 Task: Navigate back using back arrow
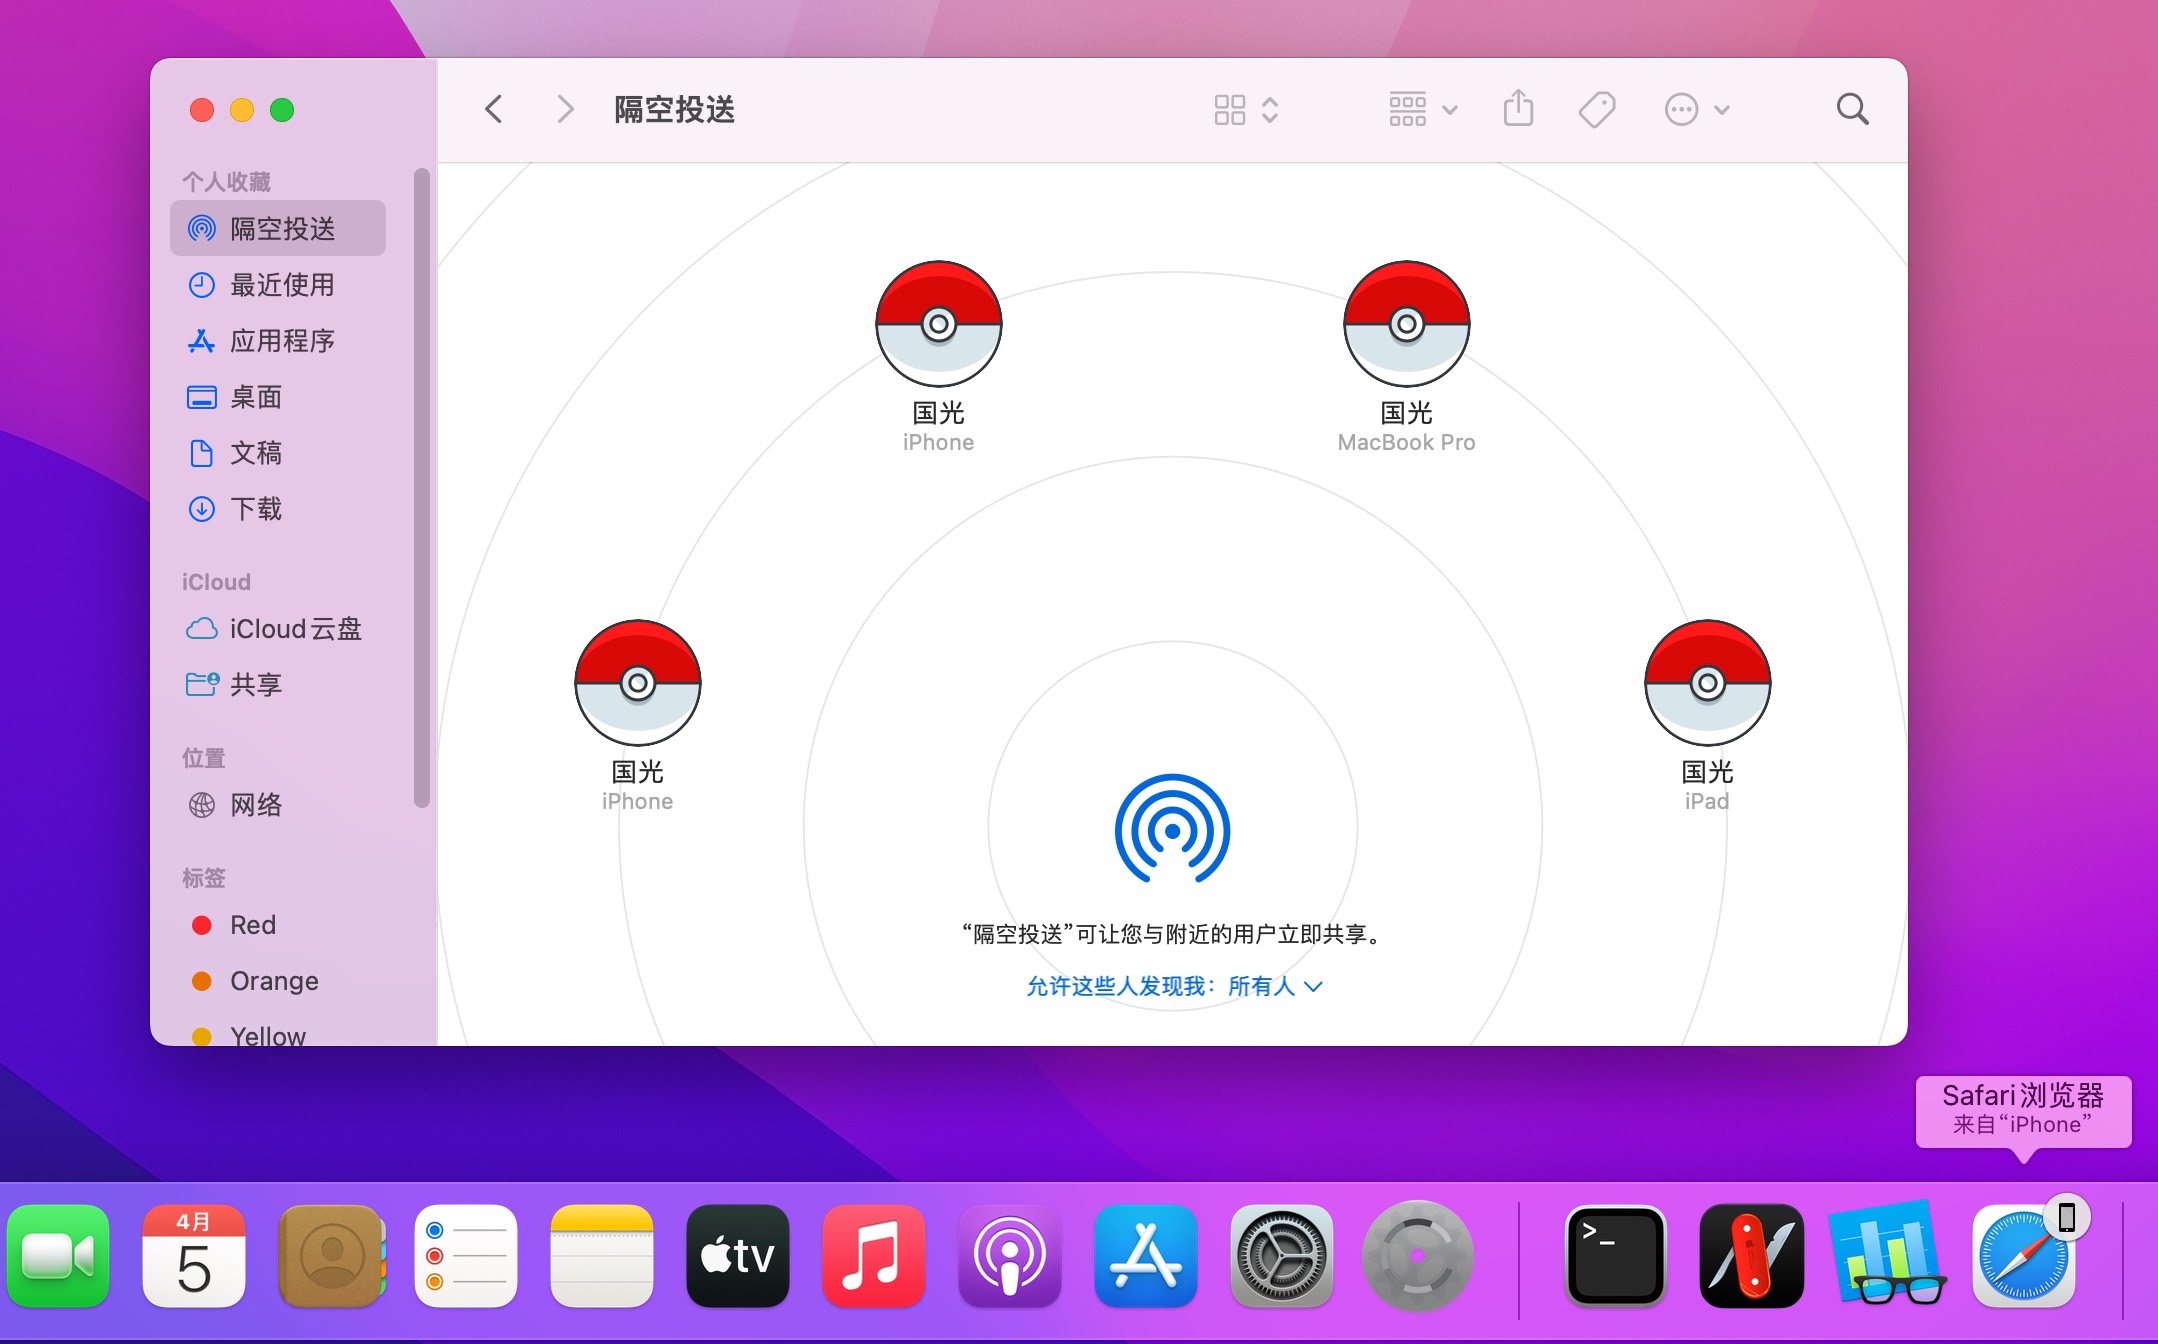pyautogui.click(x=495, y=110)
